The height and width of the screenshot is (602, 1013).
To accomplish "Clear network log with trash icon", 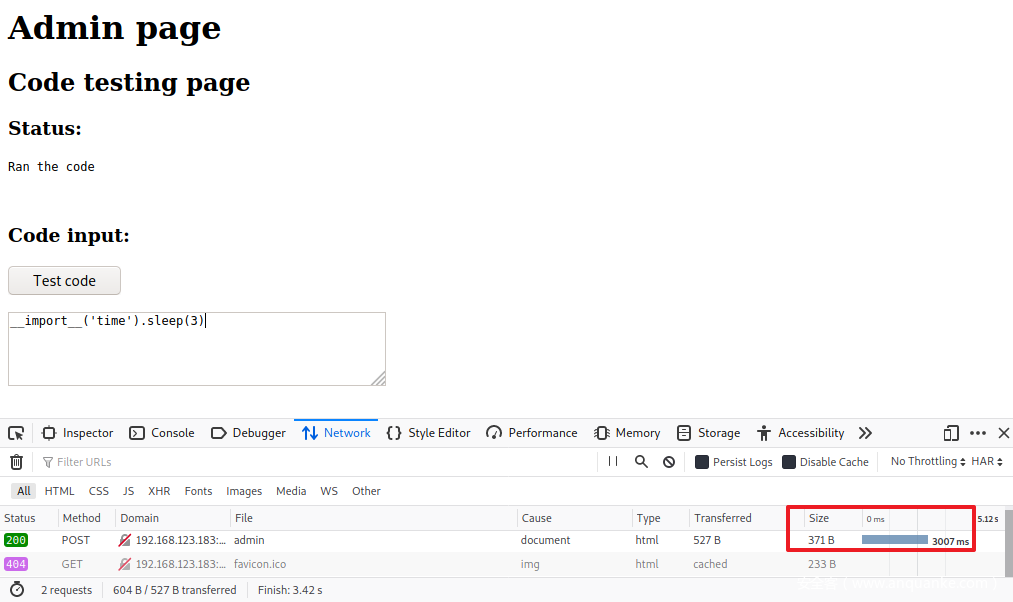I will tap(16, 462).
